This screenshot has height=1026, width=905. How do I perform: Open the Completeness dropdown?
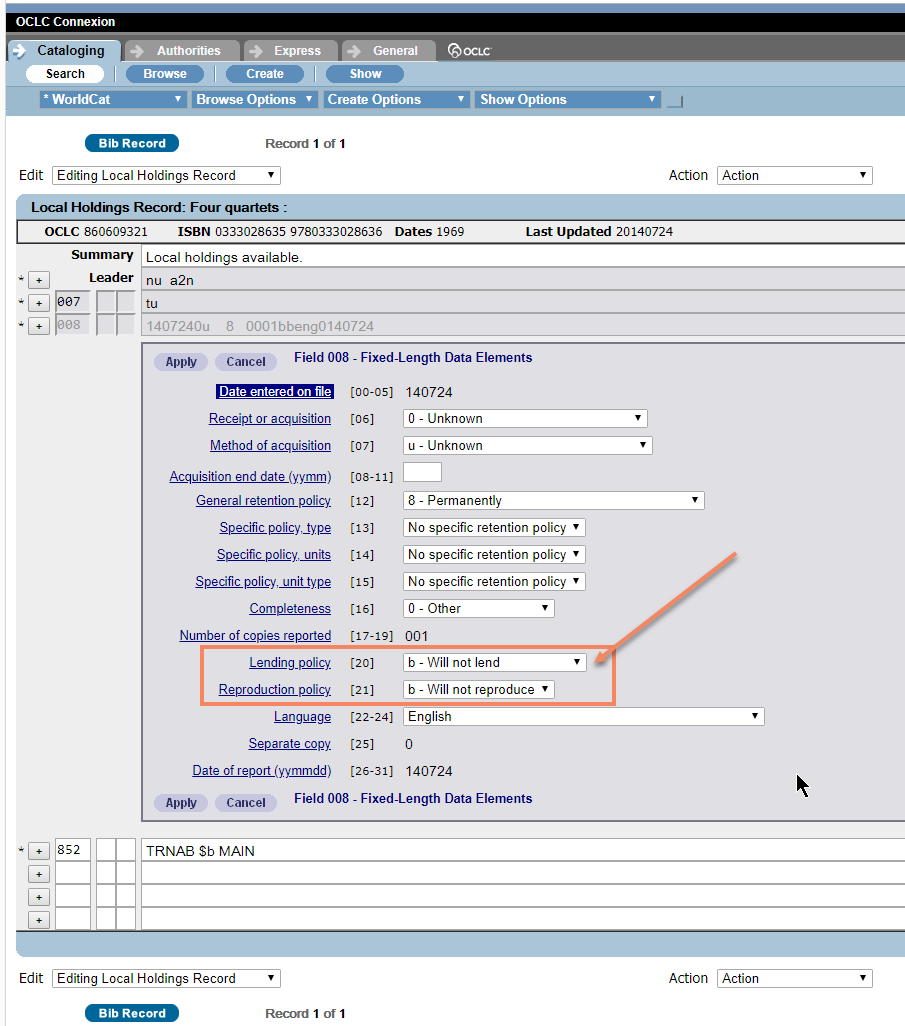click(478, 609)
